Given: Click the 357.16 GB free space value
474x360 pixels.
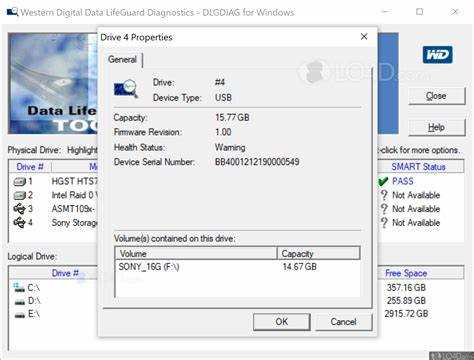Looking at the screenshot, I should 406,287.
